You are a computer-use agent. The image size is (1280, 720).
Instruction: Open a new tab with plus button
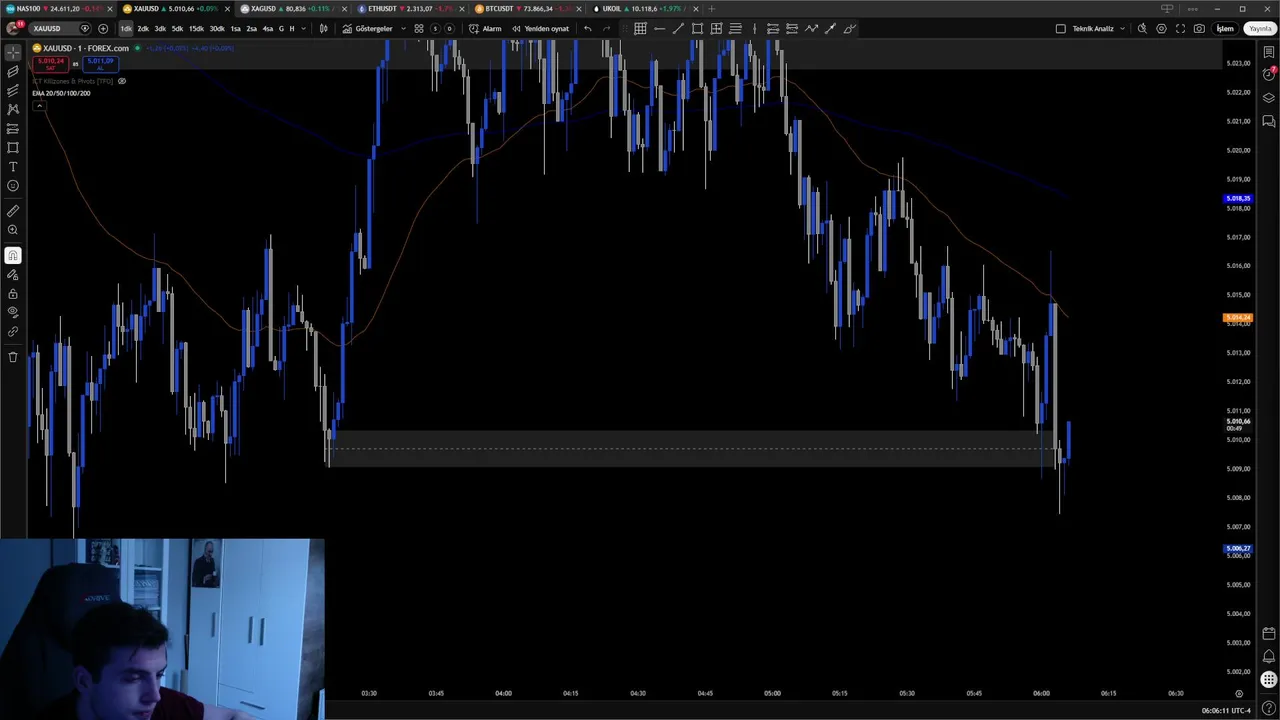(x=711, y=8)
